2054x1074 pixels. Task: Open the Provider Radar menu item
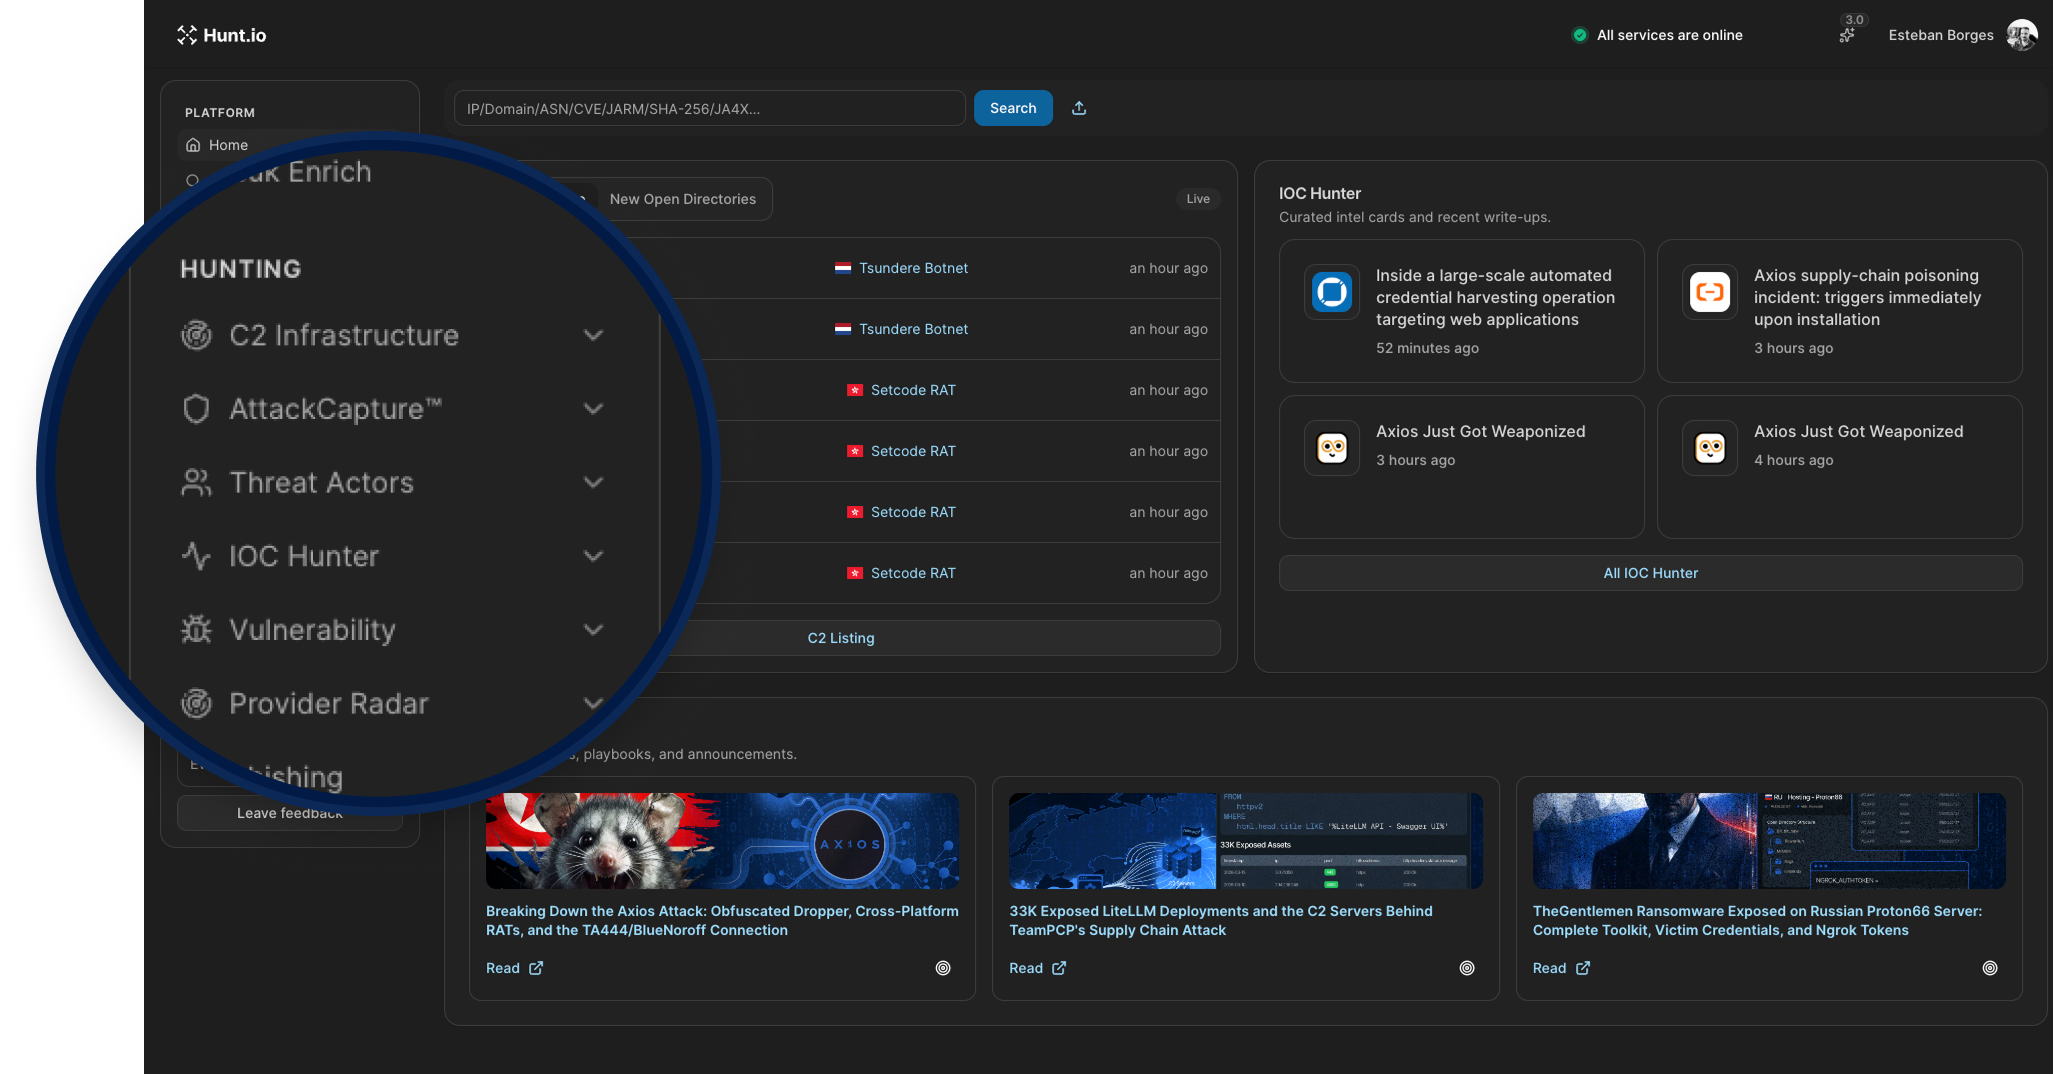pyautogui.click(x=328, y=704)
